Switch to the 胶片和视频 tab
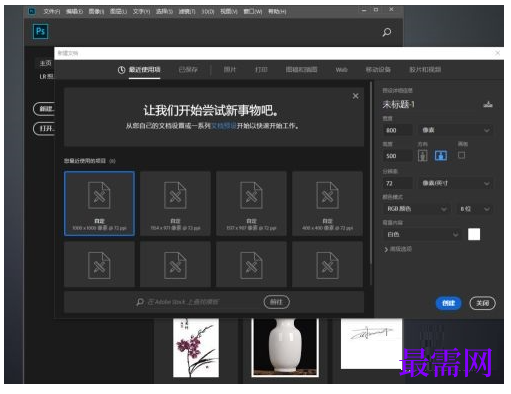This screenshot has width=511, height=394. click(425, 70)
